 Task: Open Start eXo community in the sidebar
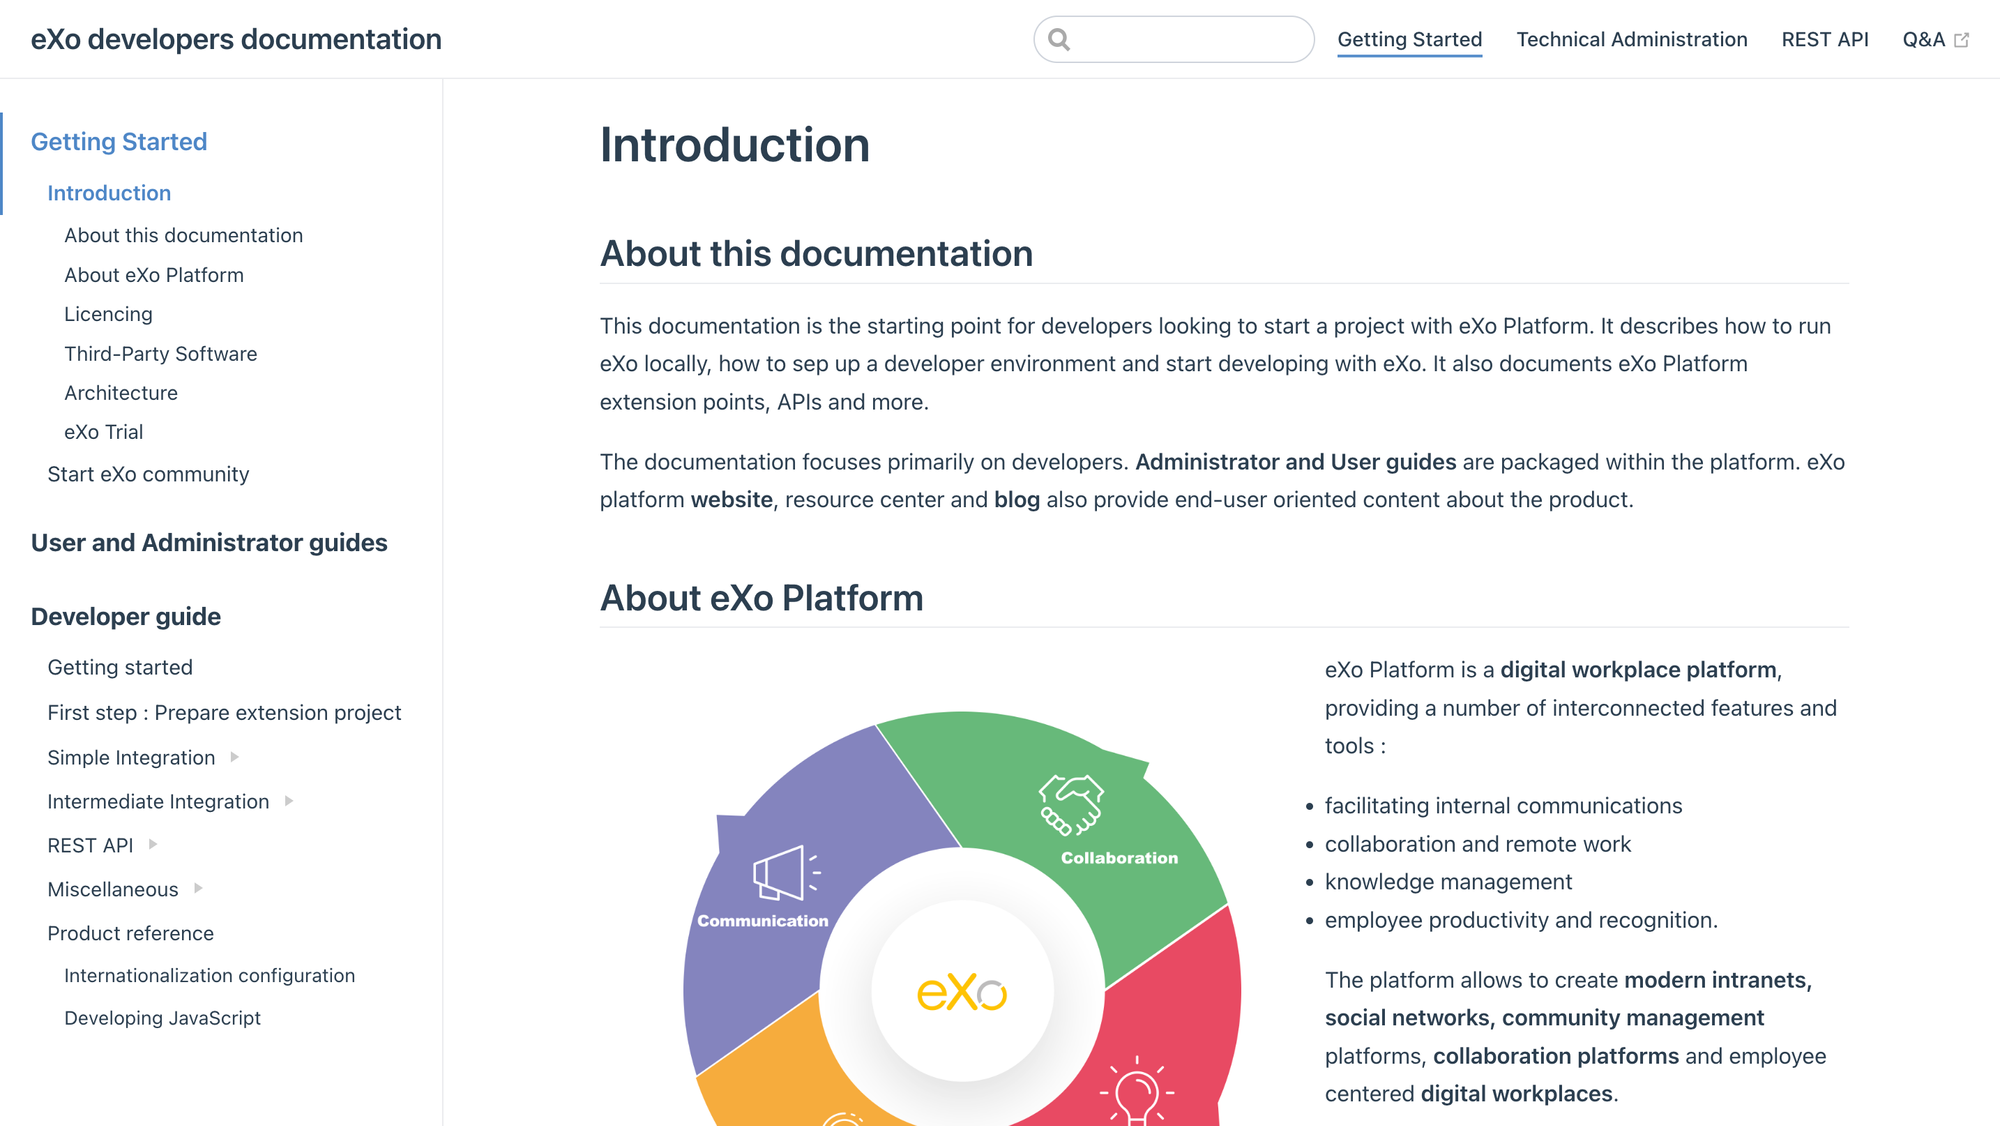tap(148, 475)
